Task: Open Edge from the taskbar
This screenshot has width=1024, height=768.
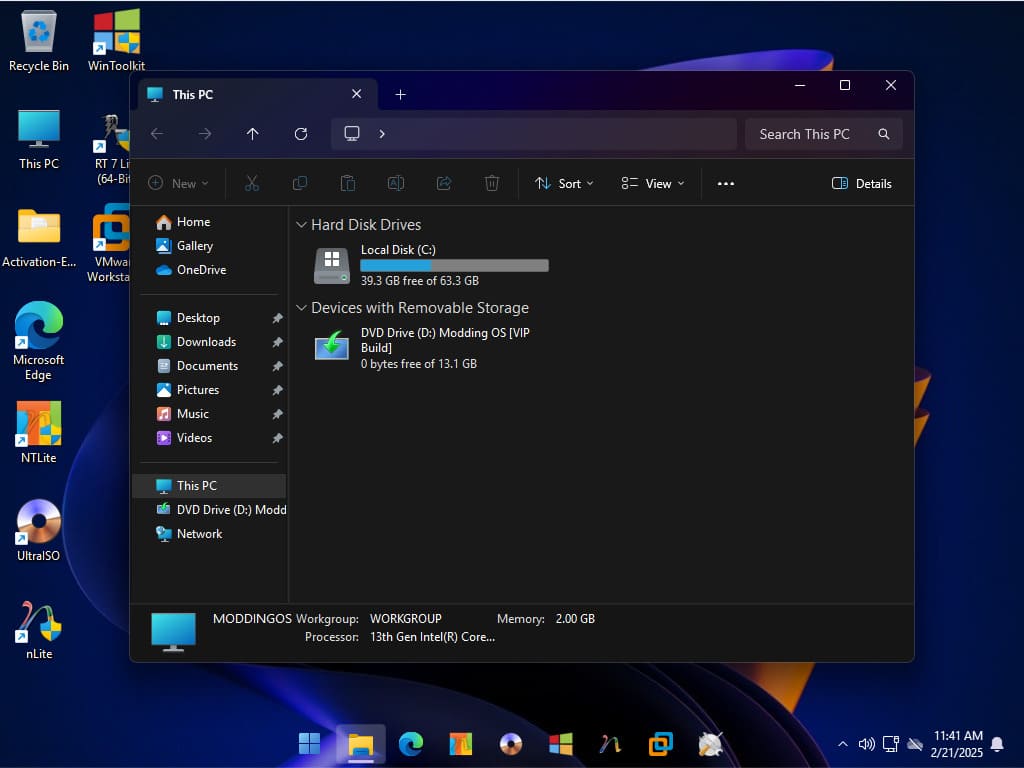Action: (x=411, y=743)
